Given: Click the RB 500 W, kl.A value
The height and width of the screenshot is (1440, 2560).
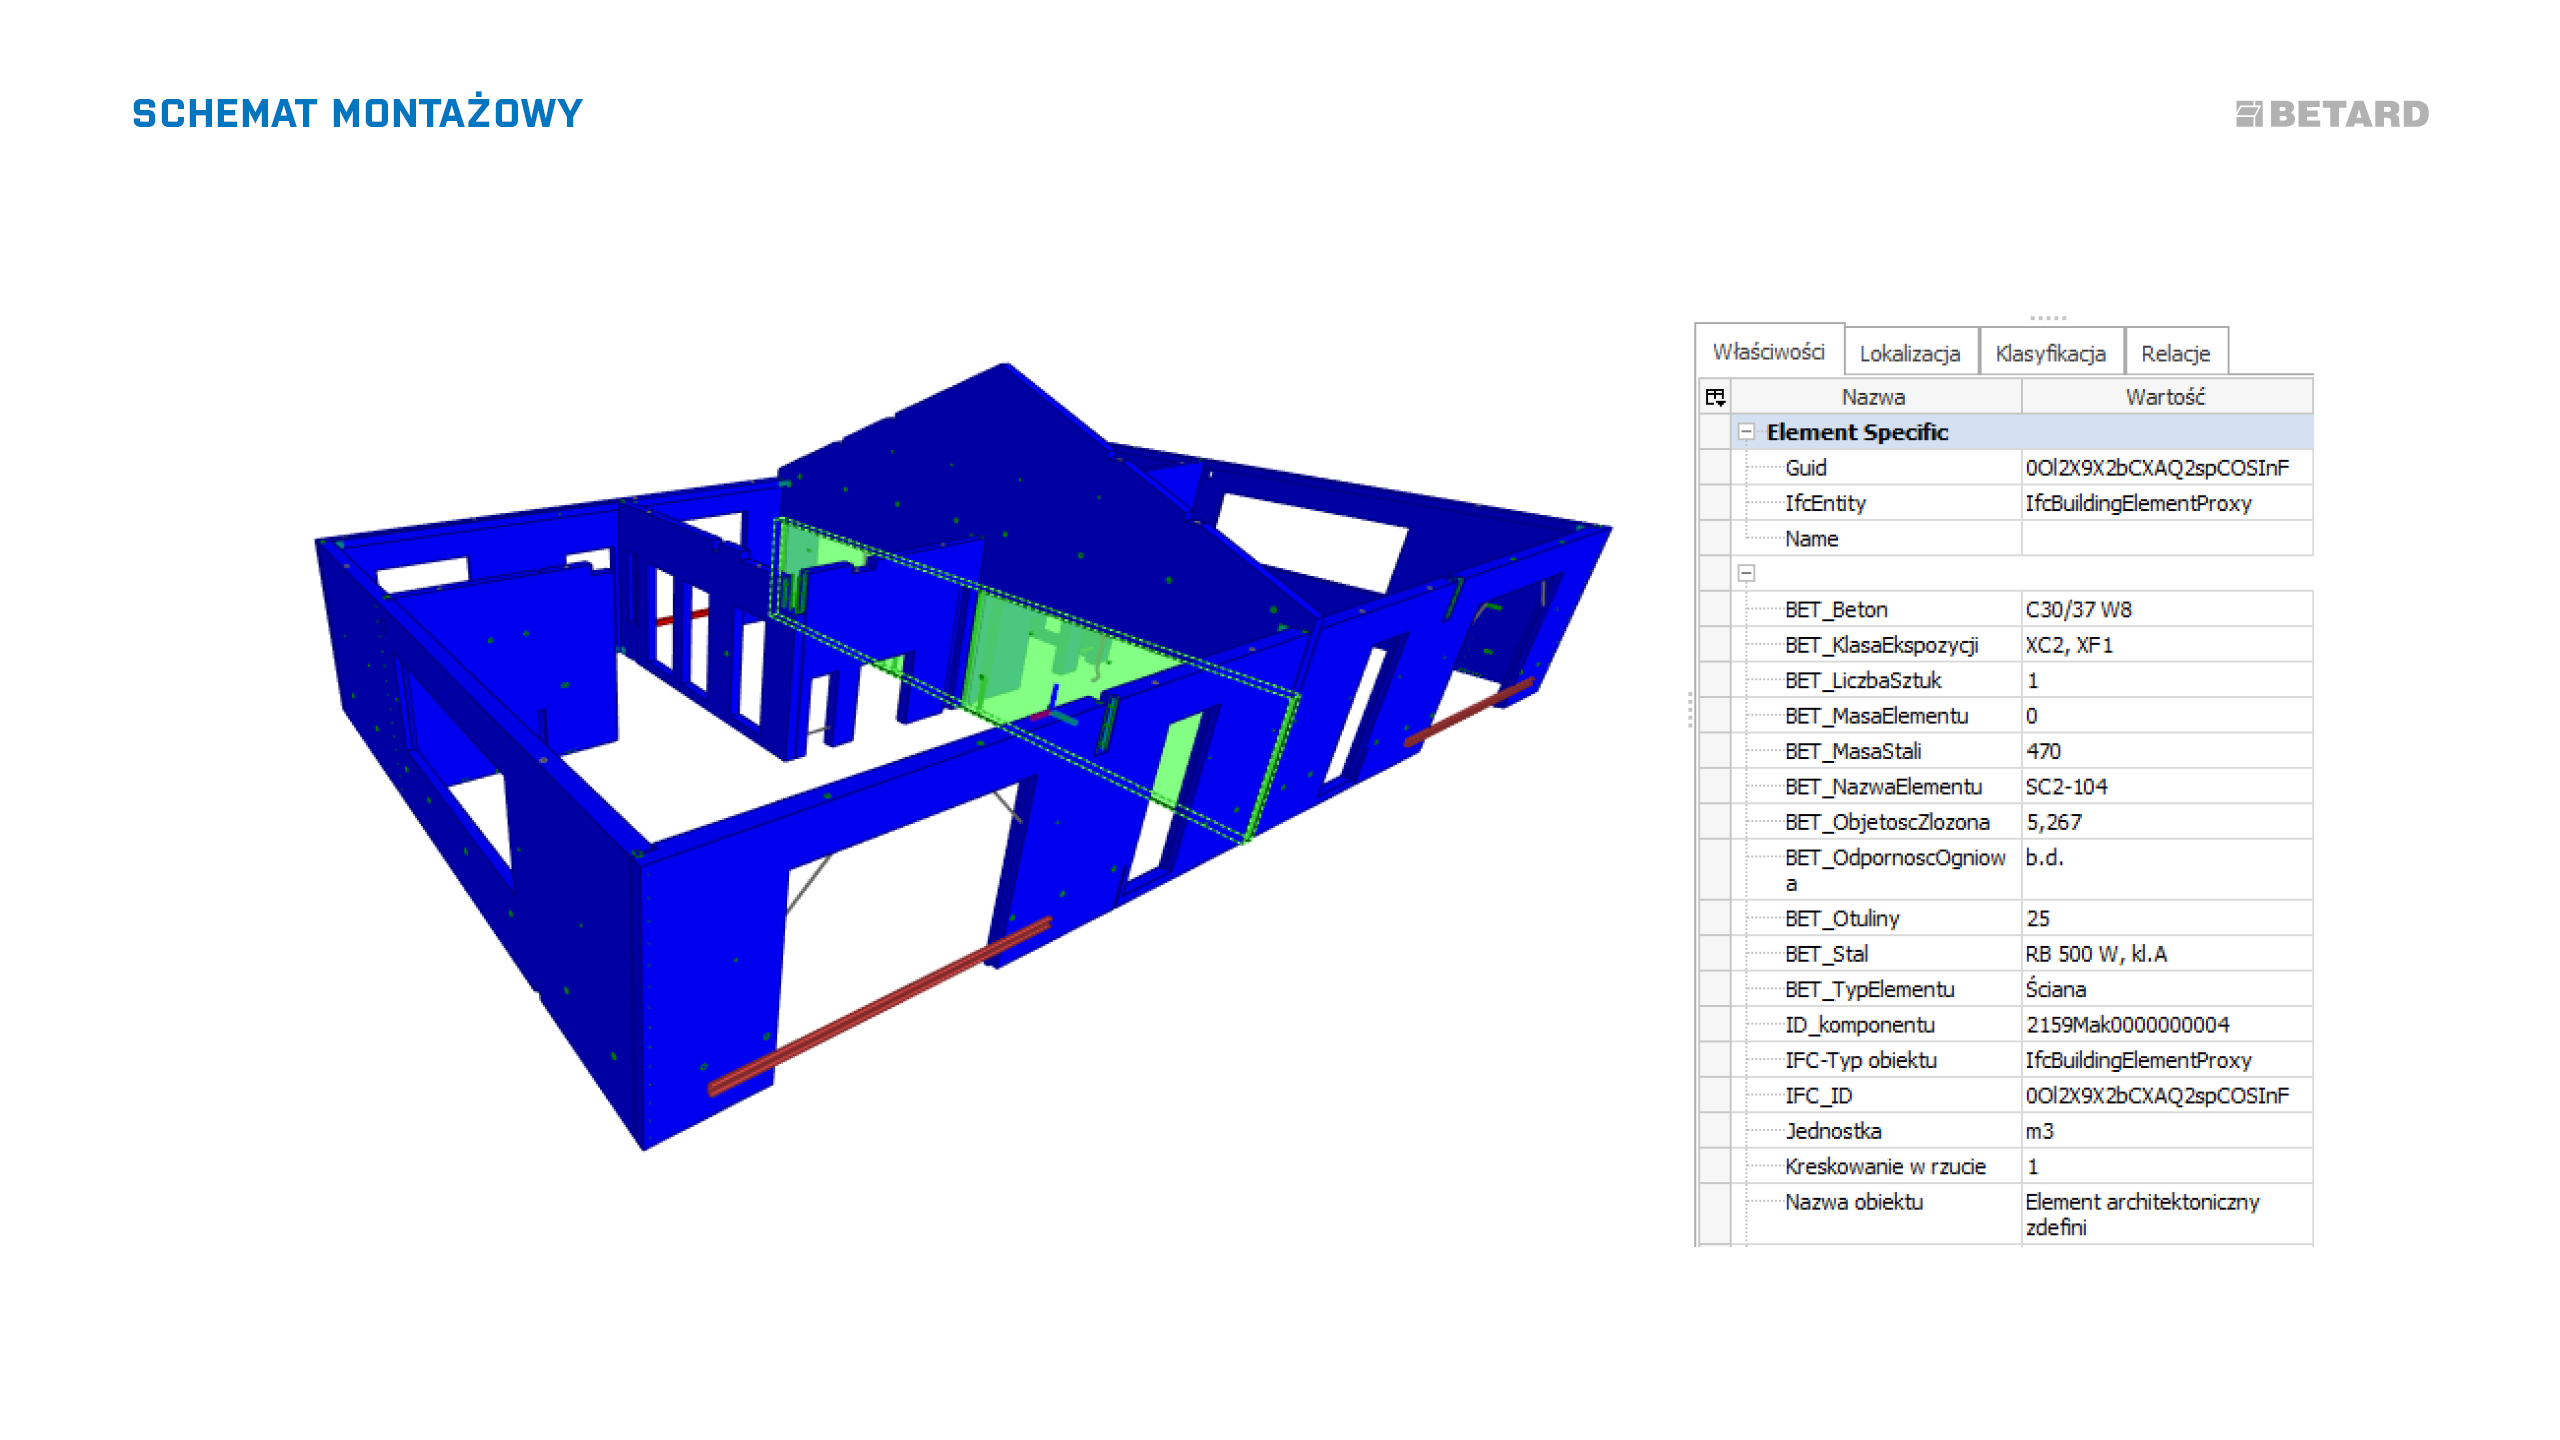Looking at the screenshot, I should 2096,954.
